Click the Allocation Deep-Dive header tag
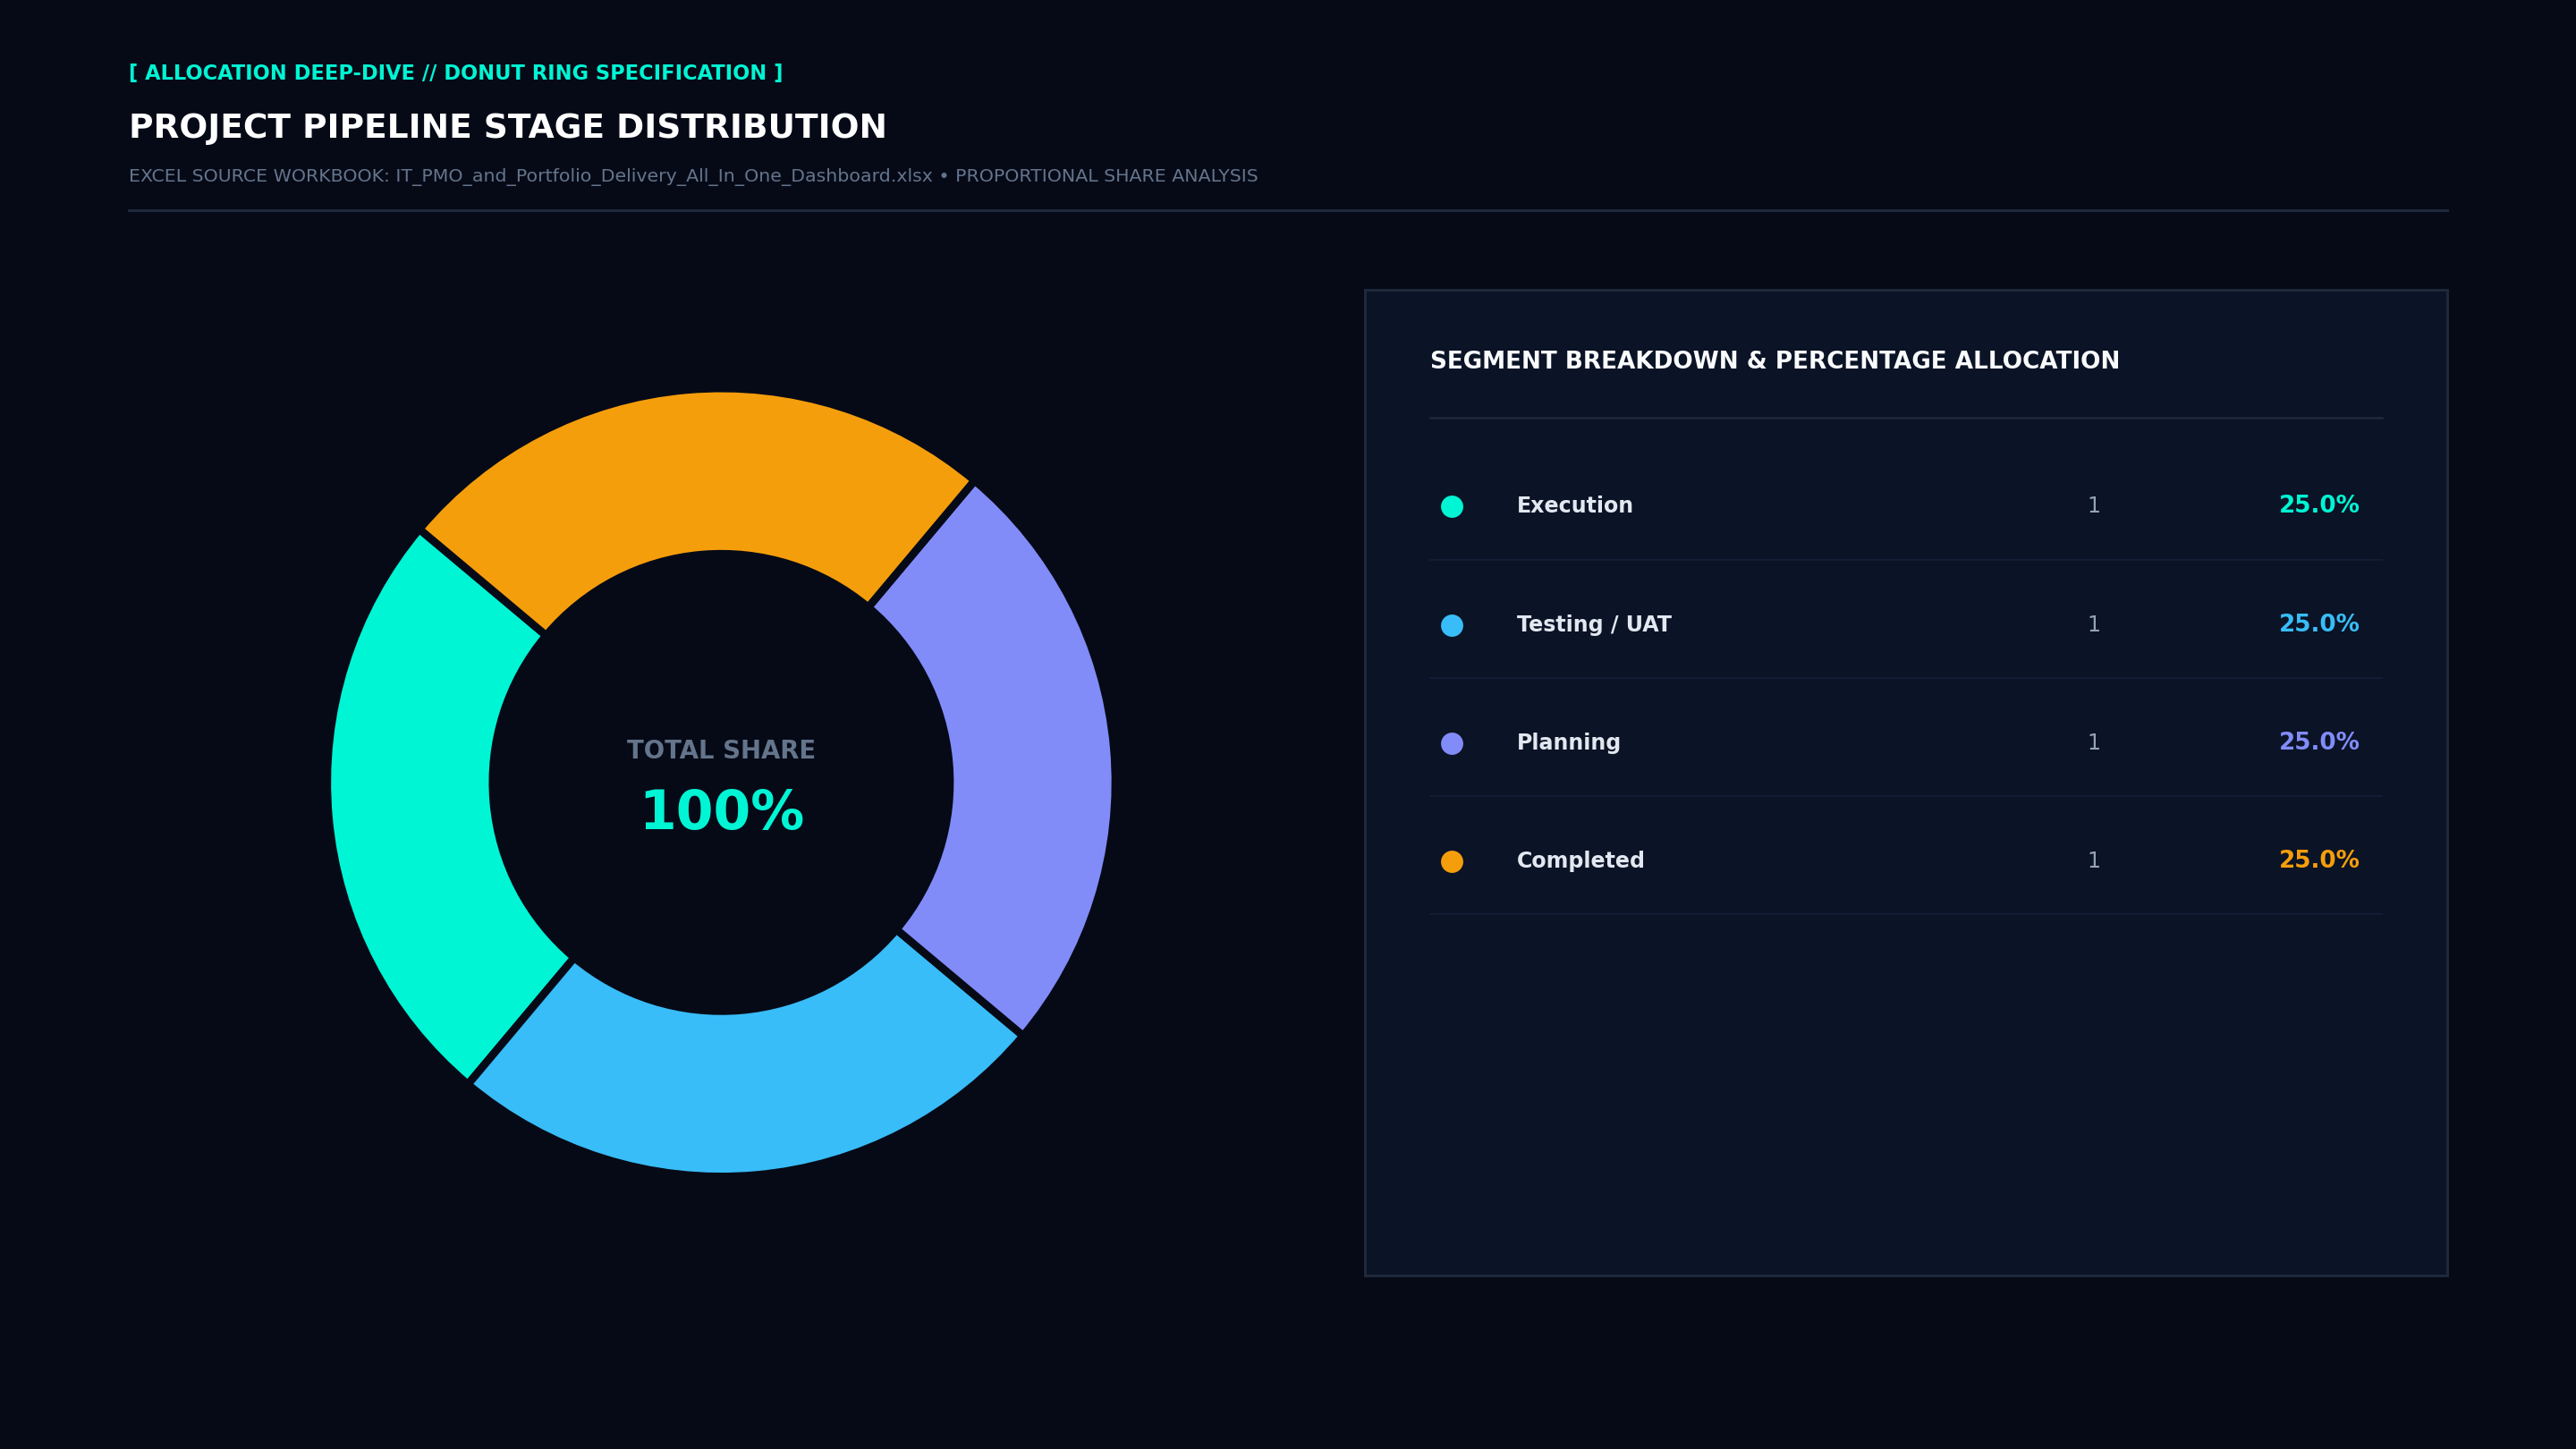The image size is (2576, 1449). tap(456, 73)
